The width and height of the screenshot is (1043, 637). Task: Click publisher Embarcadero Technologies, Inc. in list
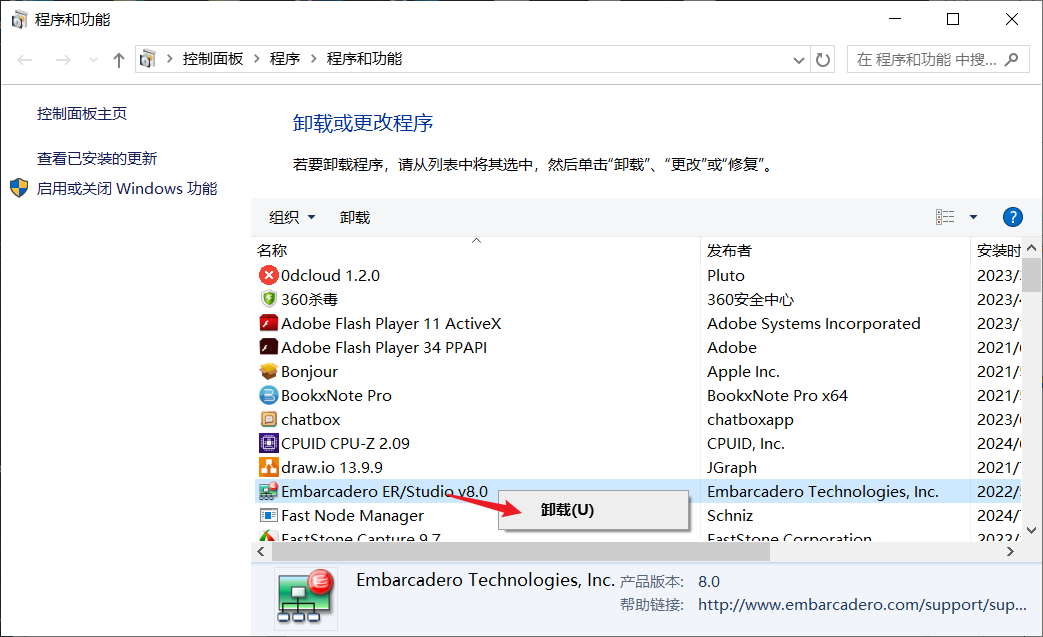pyautogui.click(x=823, y=491)
